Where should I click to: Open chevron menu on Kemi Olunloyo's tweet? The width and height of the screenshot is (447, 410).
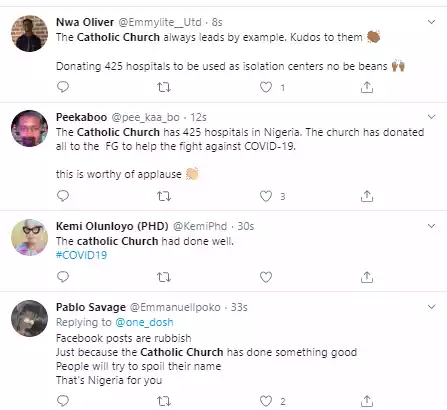(x=432, y=226)
